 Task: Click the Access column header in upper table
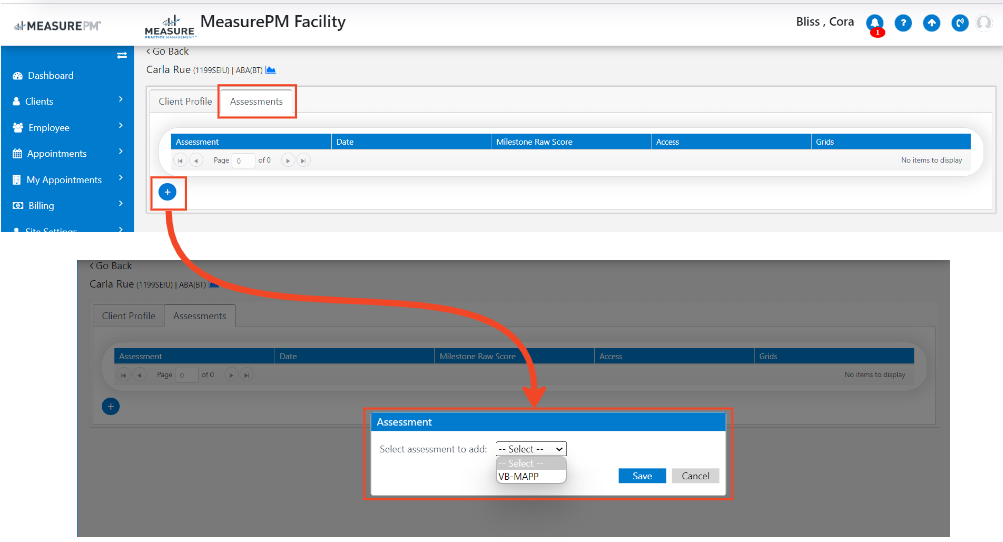pyautogui.click(x=731, y=142)
